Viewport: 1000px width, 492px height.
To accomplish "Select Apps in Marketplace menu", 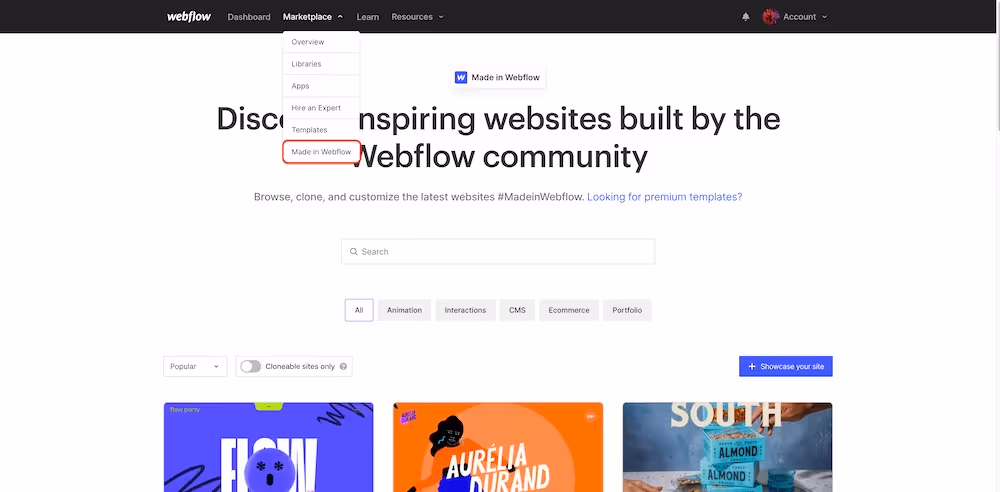I will [x=321, y=86].
